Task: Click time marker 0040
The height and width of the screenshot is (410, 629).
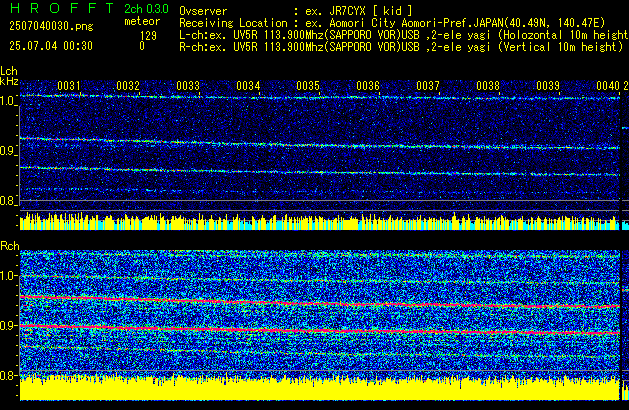Action: coord(608,86)
